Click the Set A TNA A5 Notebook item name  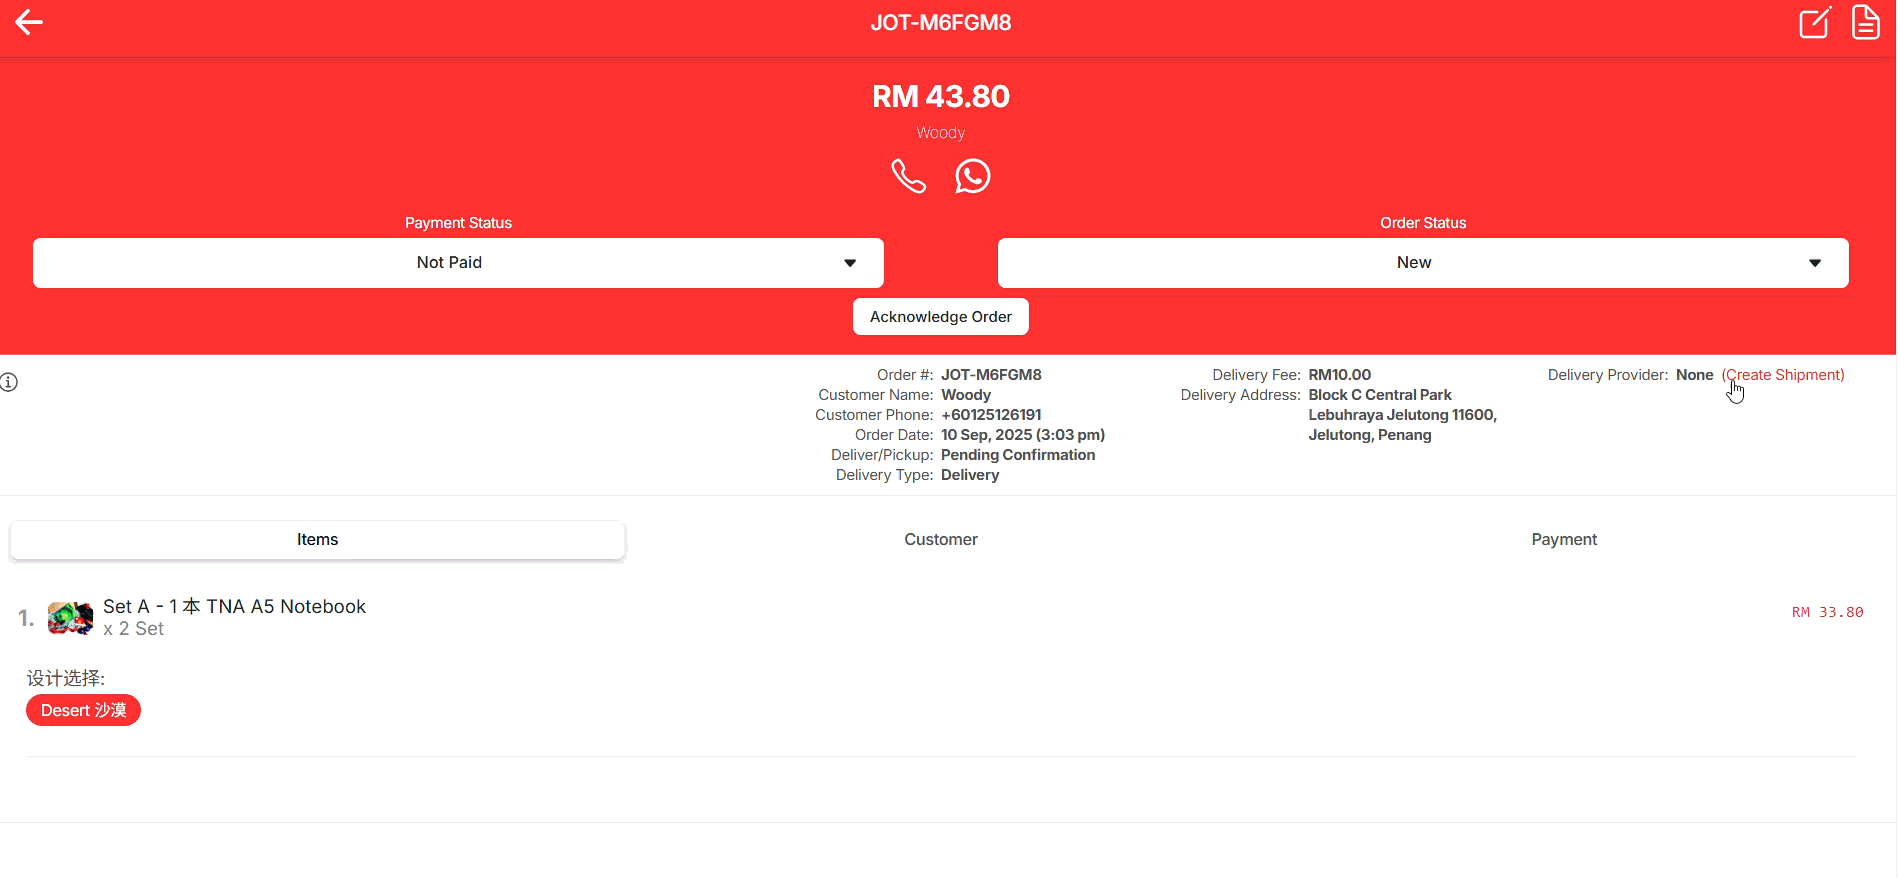pos(234,607)
